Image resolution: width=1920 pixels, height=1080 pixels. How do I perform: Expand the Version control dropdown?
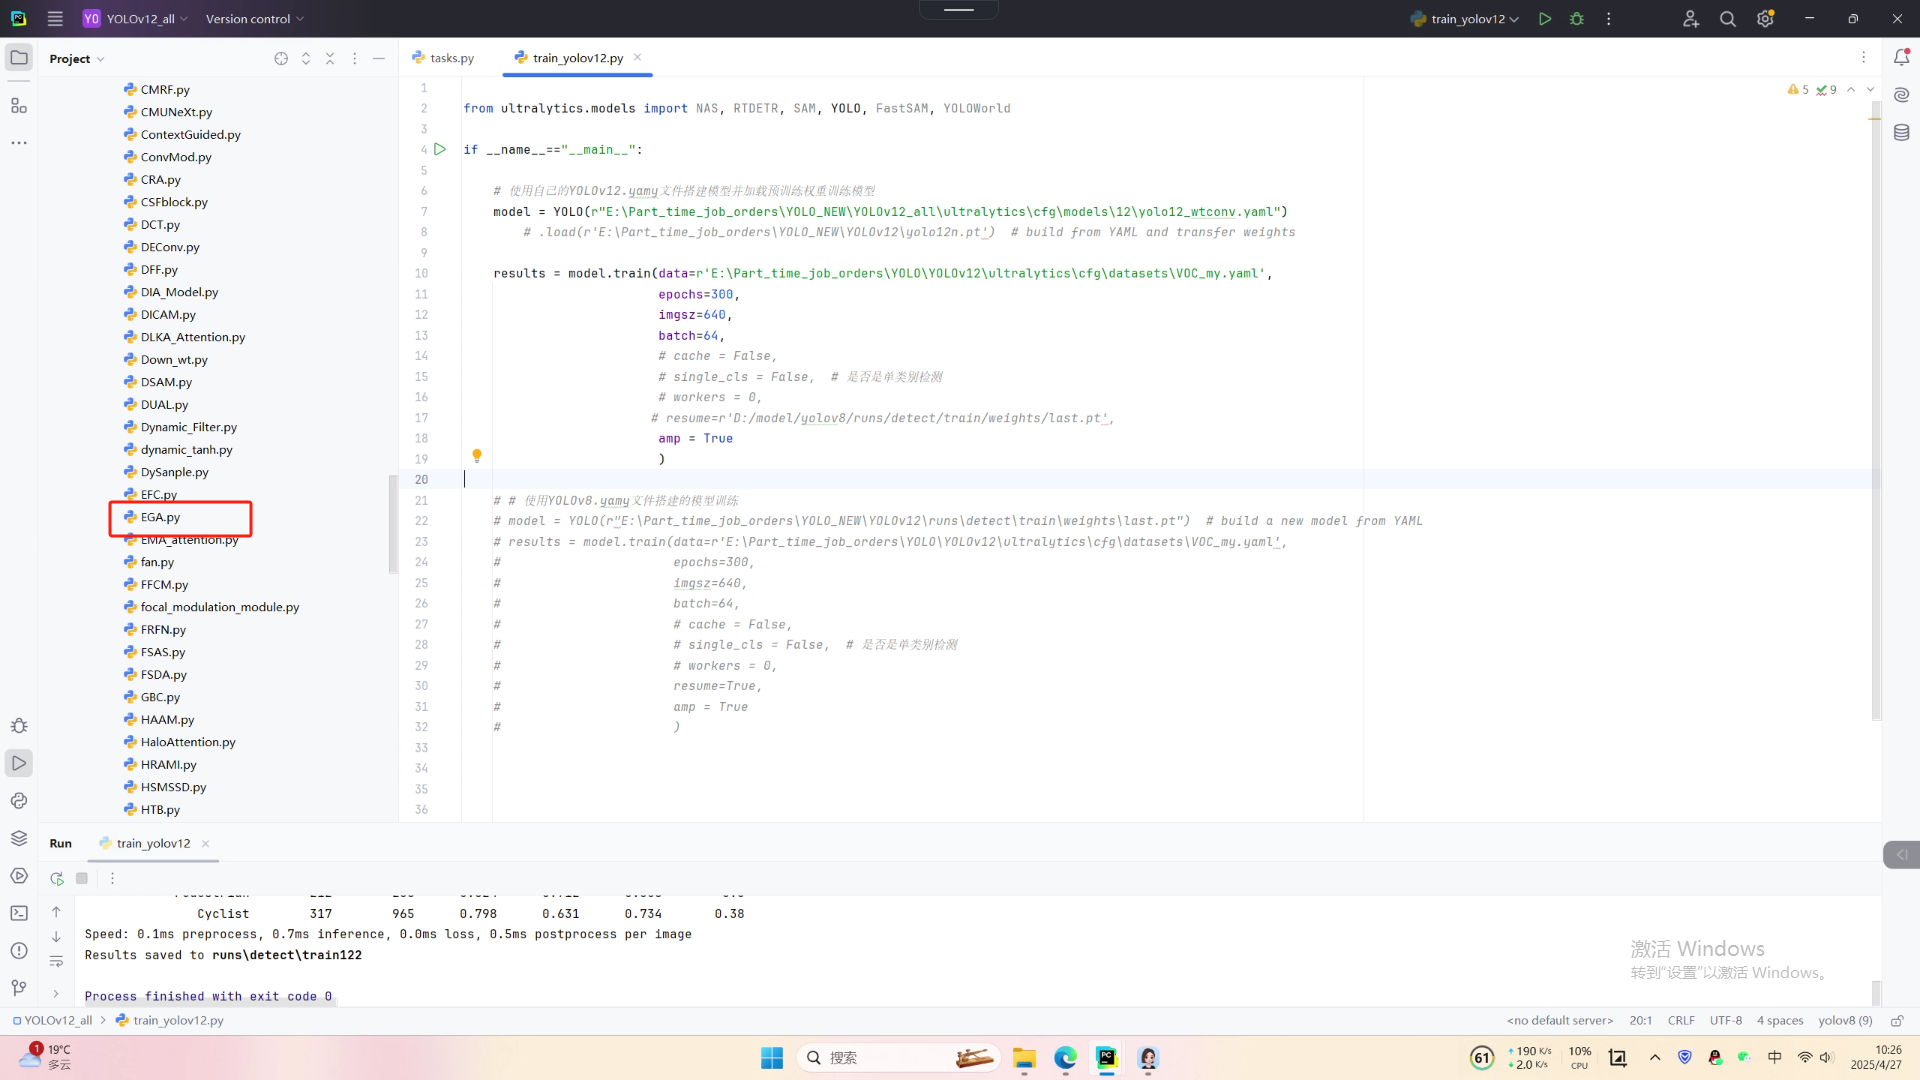tap(254, 19)
